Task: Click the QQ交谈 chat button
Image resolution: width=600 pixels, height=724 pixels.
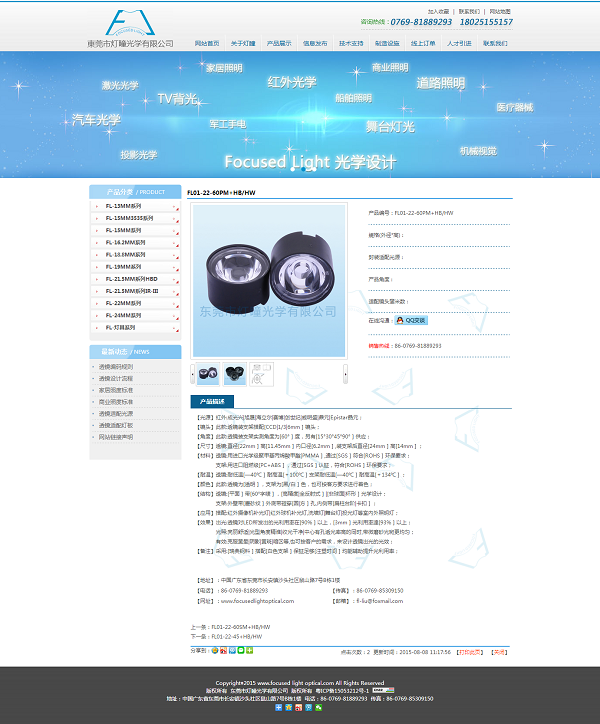Action: 411,320
